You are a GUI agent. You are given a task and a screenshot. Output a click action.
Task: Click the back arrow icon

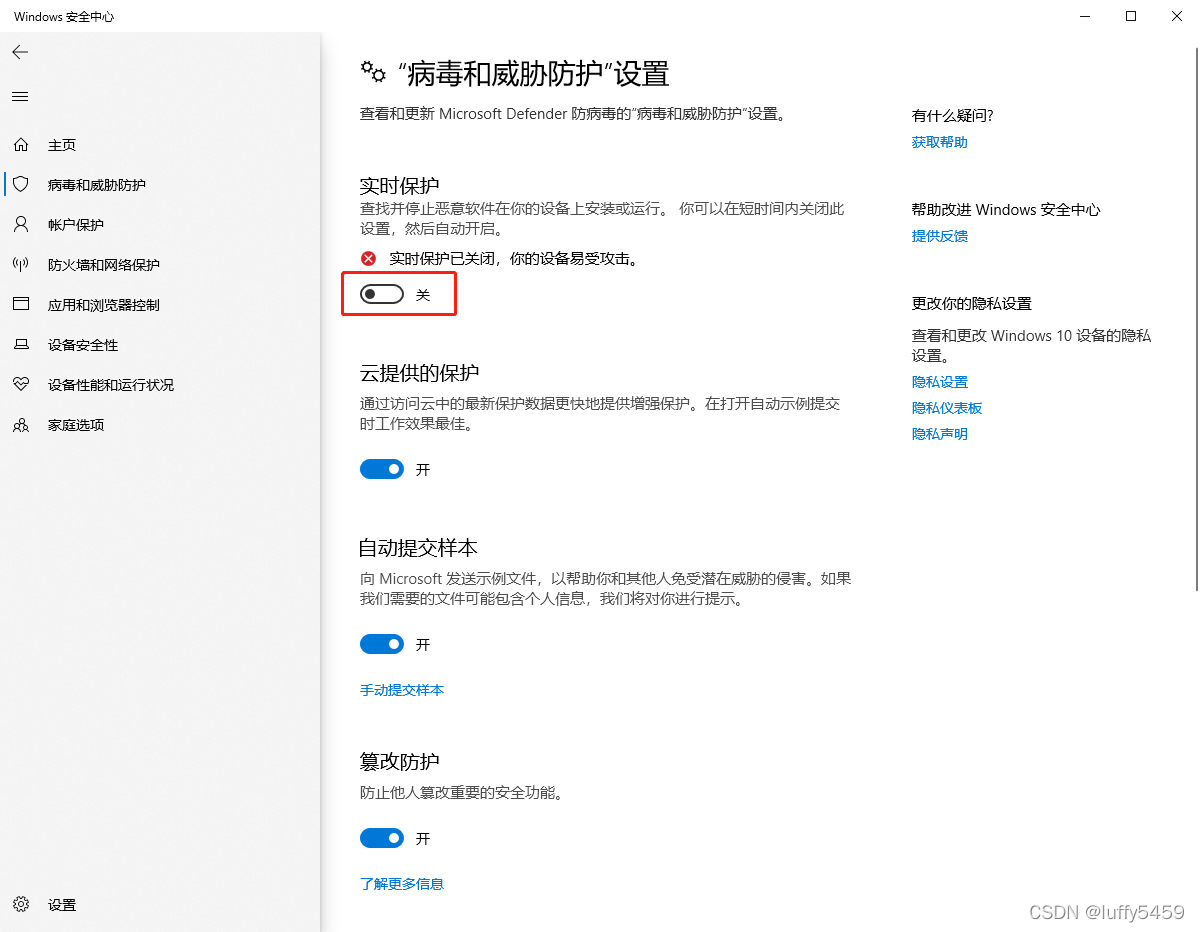20,52
